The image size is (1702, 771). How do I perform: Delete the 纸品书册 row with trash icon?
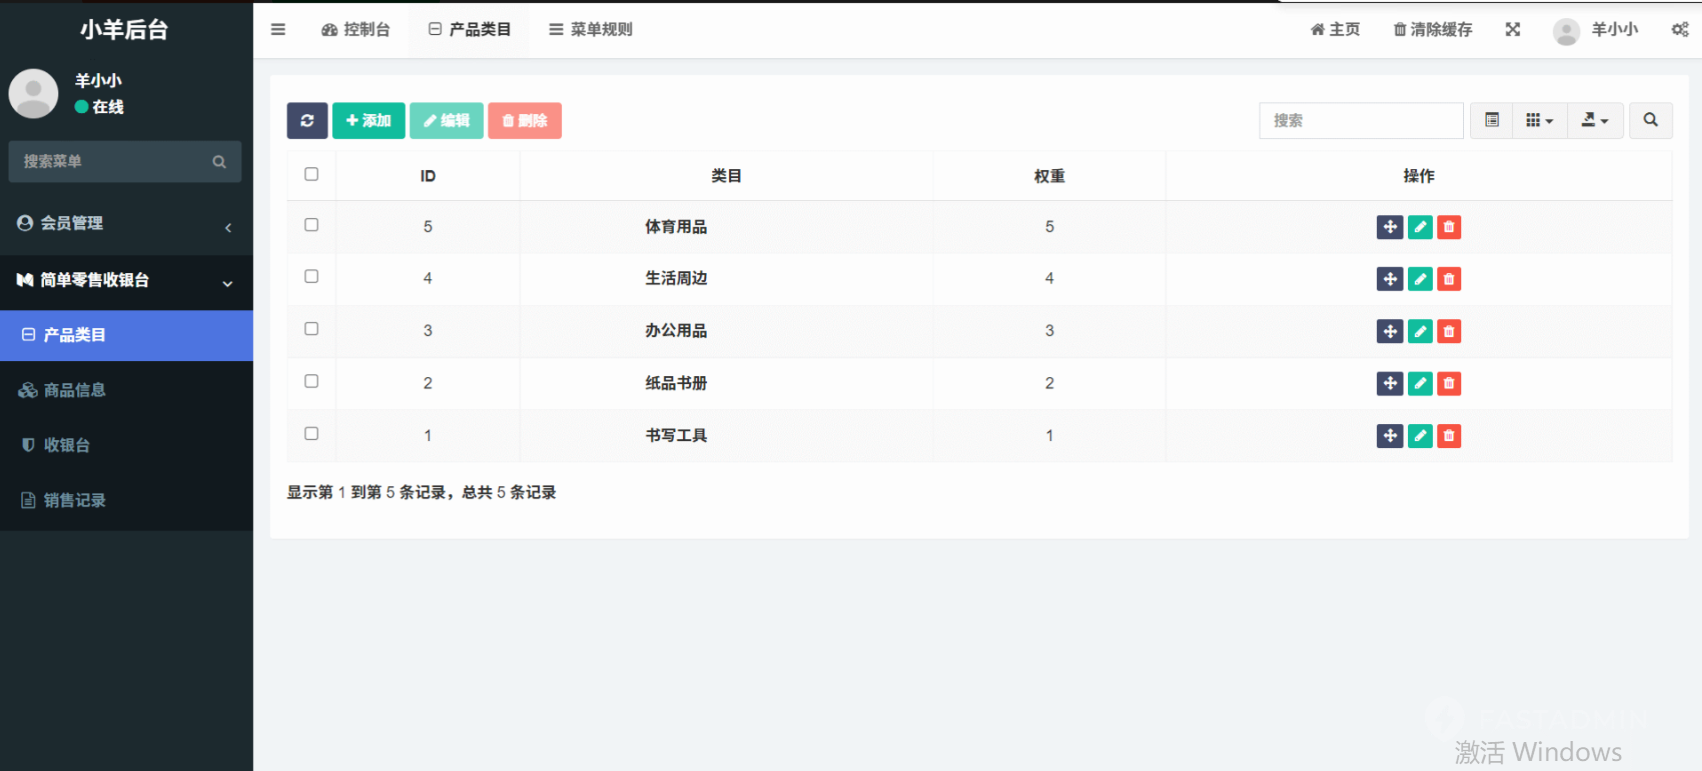point(1449,383)
